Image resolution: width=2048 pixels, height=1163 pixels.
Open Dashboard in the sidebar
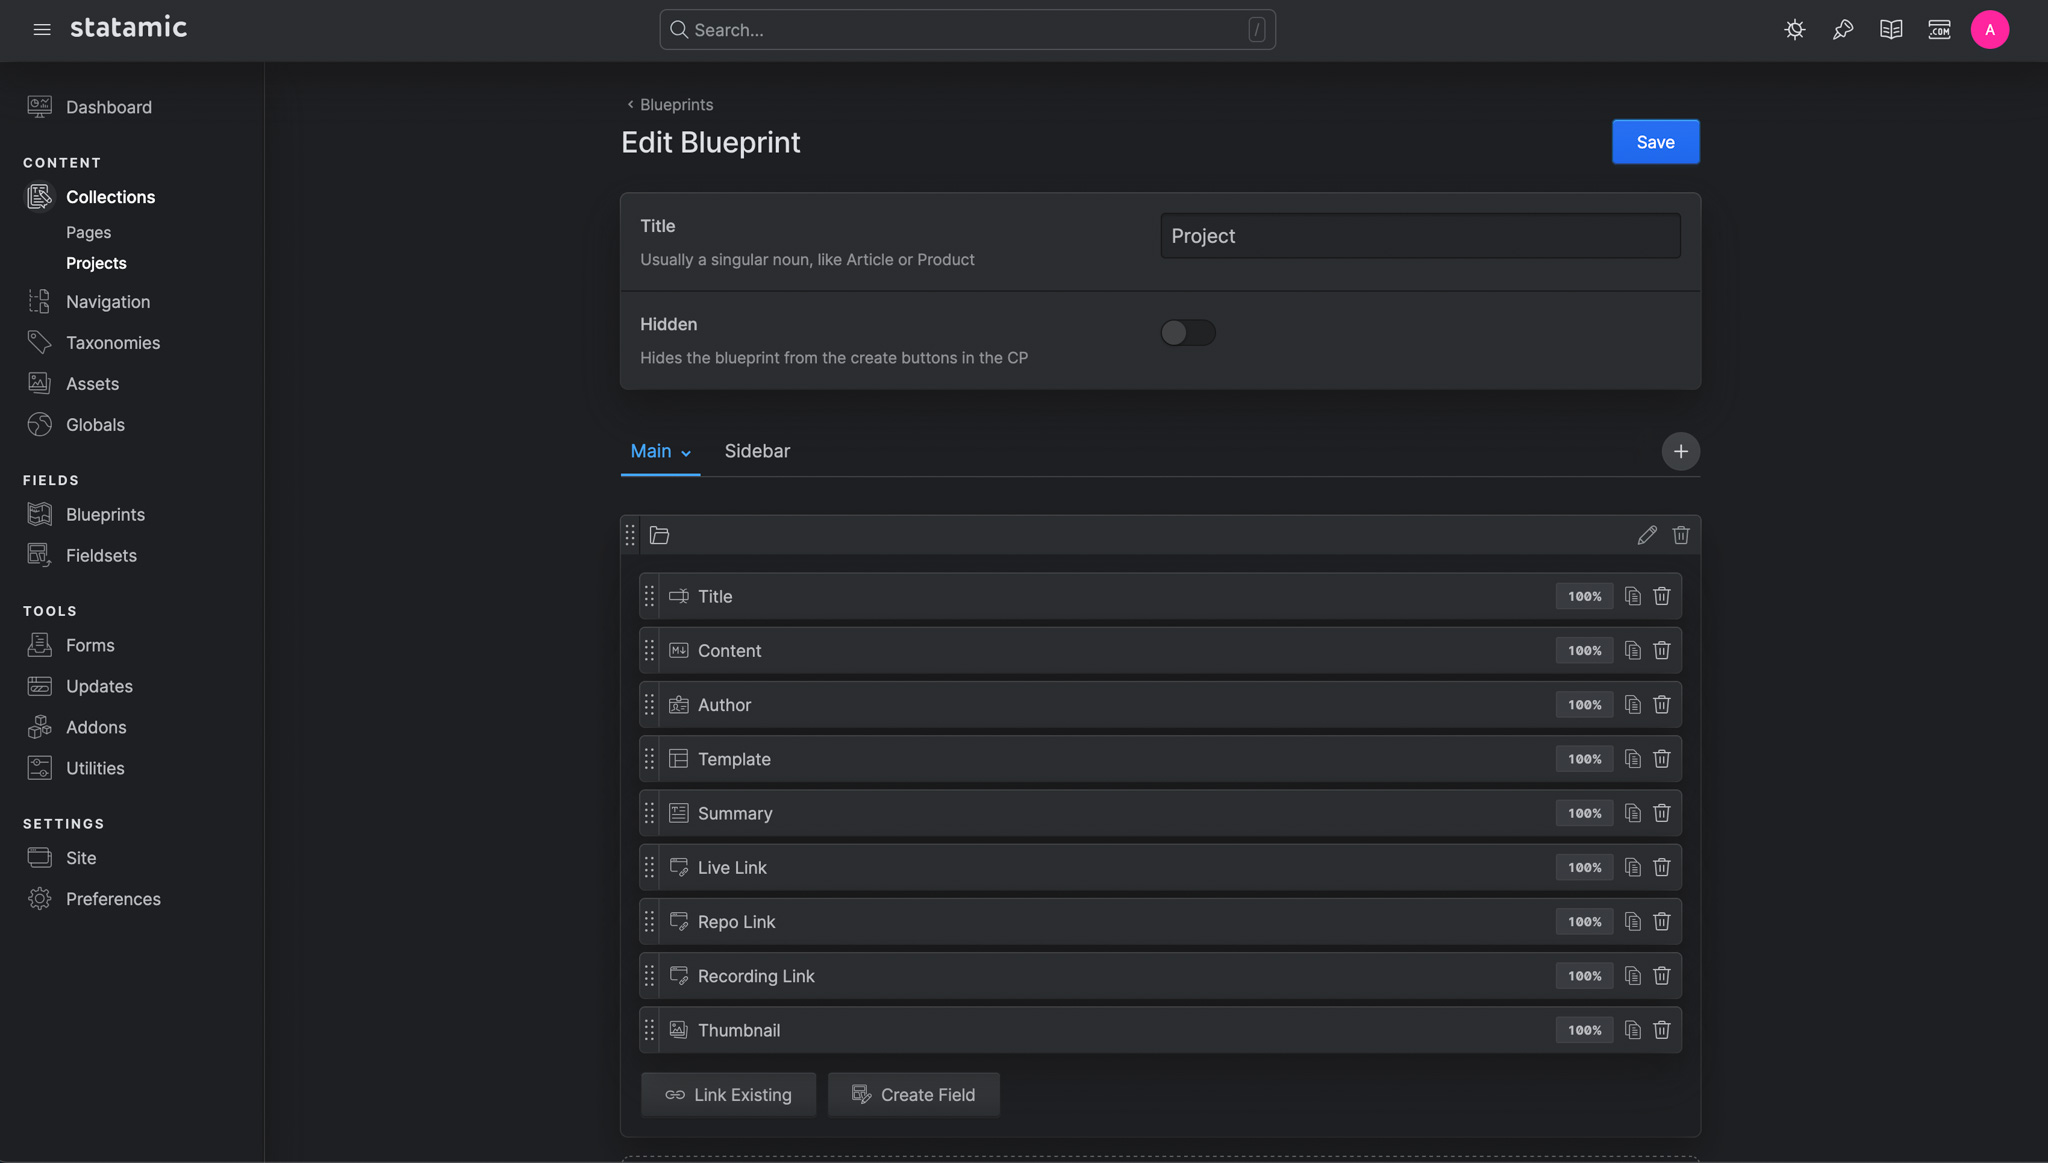coord(108,107)
